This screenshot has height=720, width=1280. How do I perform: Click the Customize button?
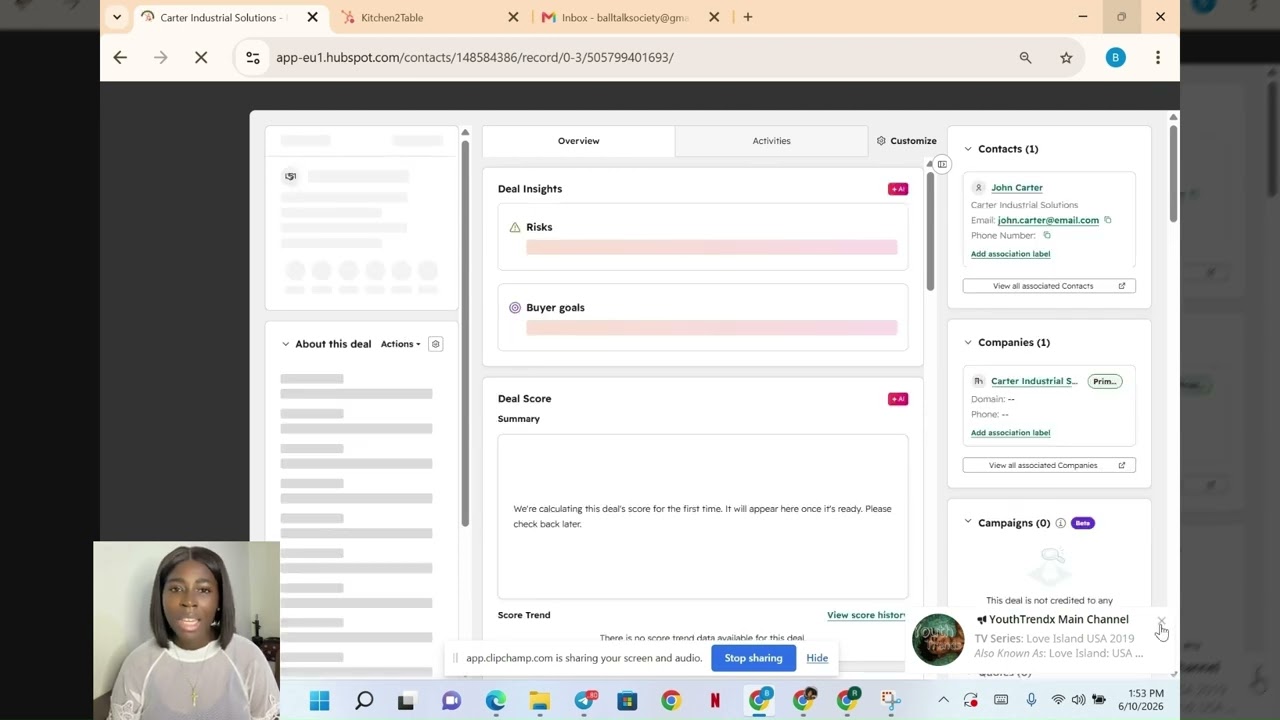coord(907,141)
